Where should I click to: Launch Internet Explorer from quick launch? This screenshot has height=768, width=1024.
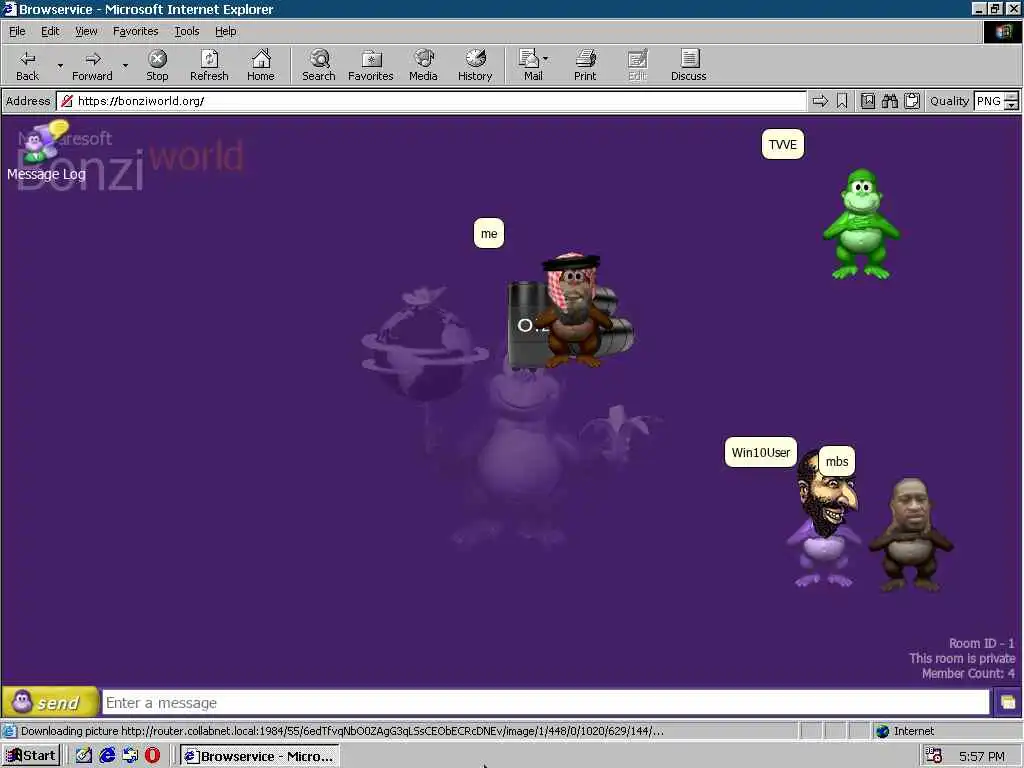click(107, 756)
